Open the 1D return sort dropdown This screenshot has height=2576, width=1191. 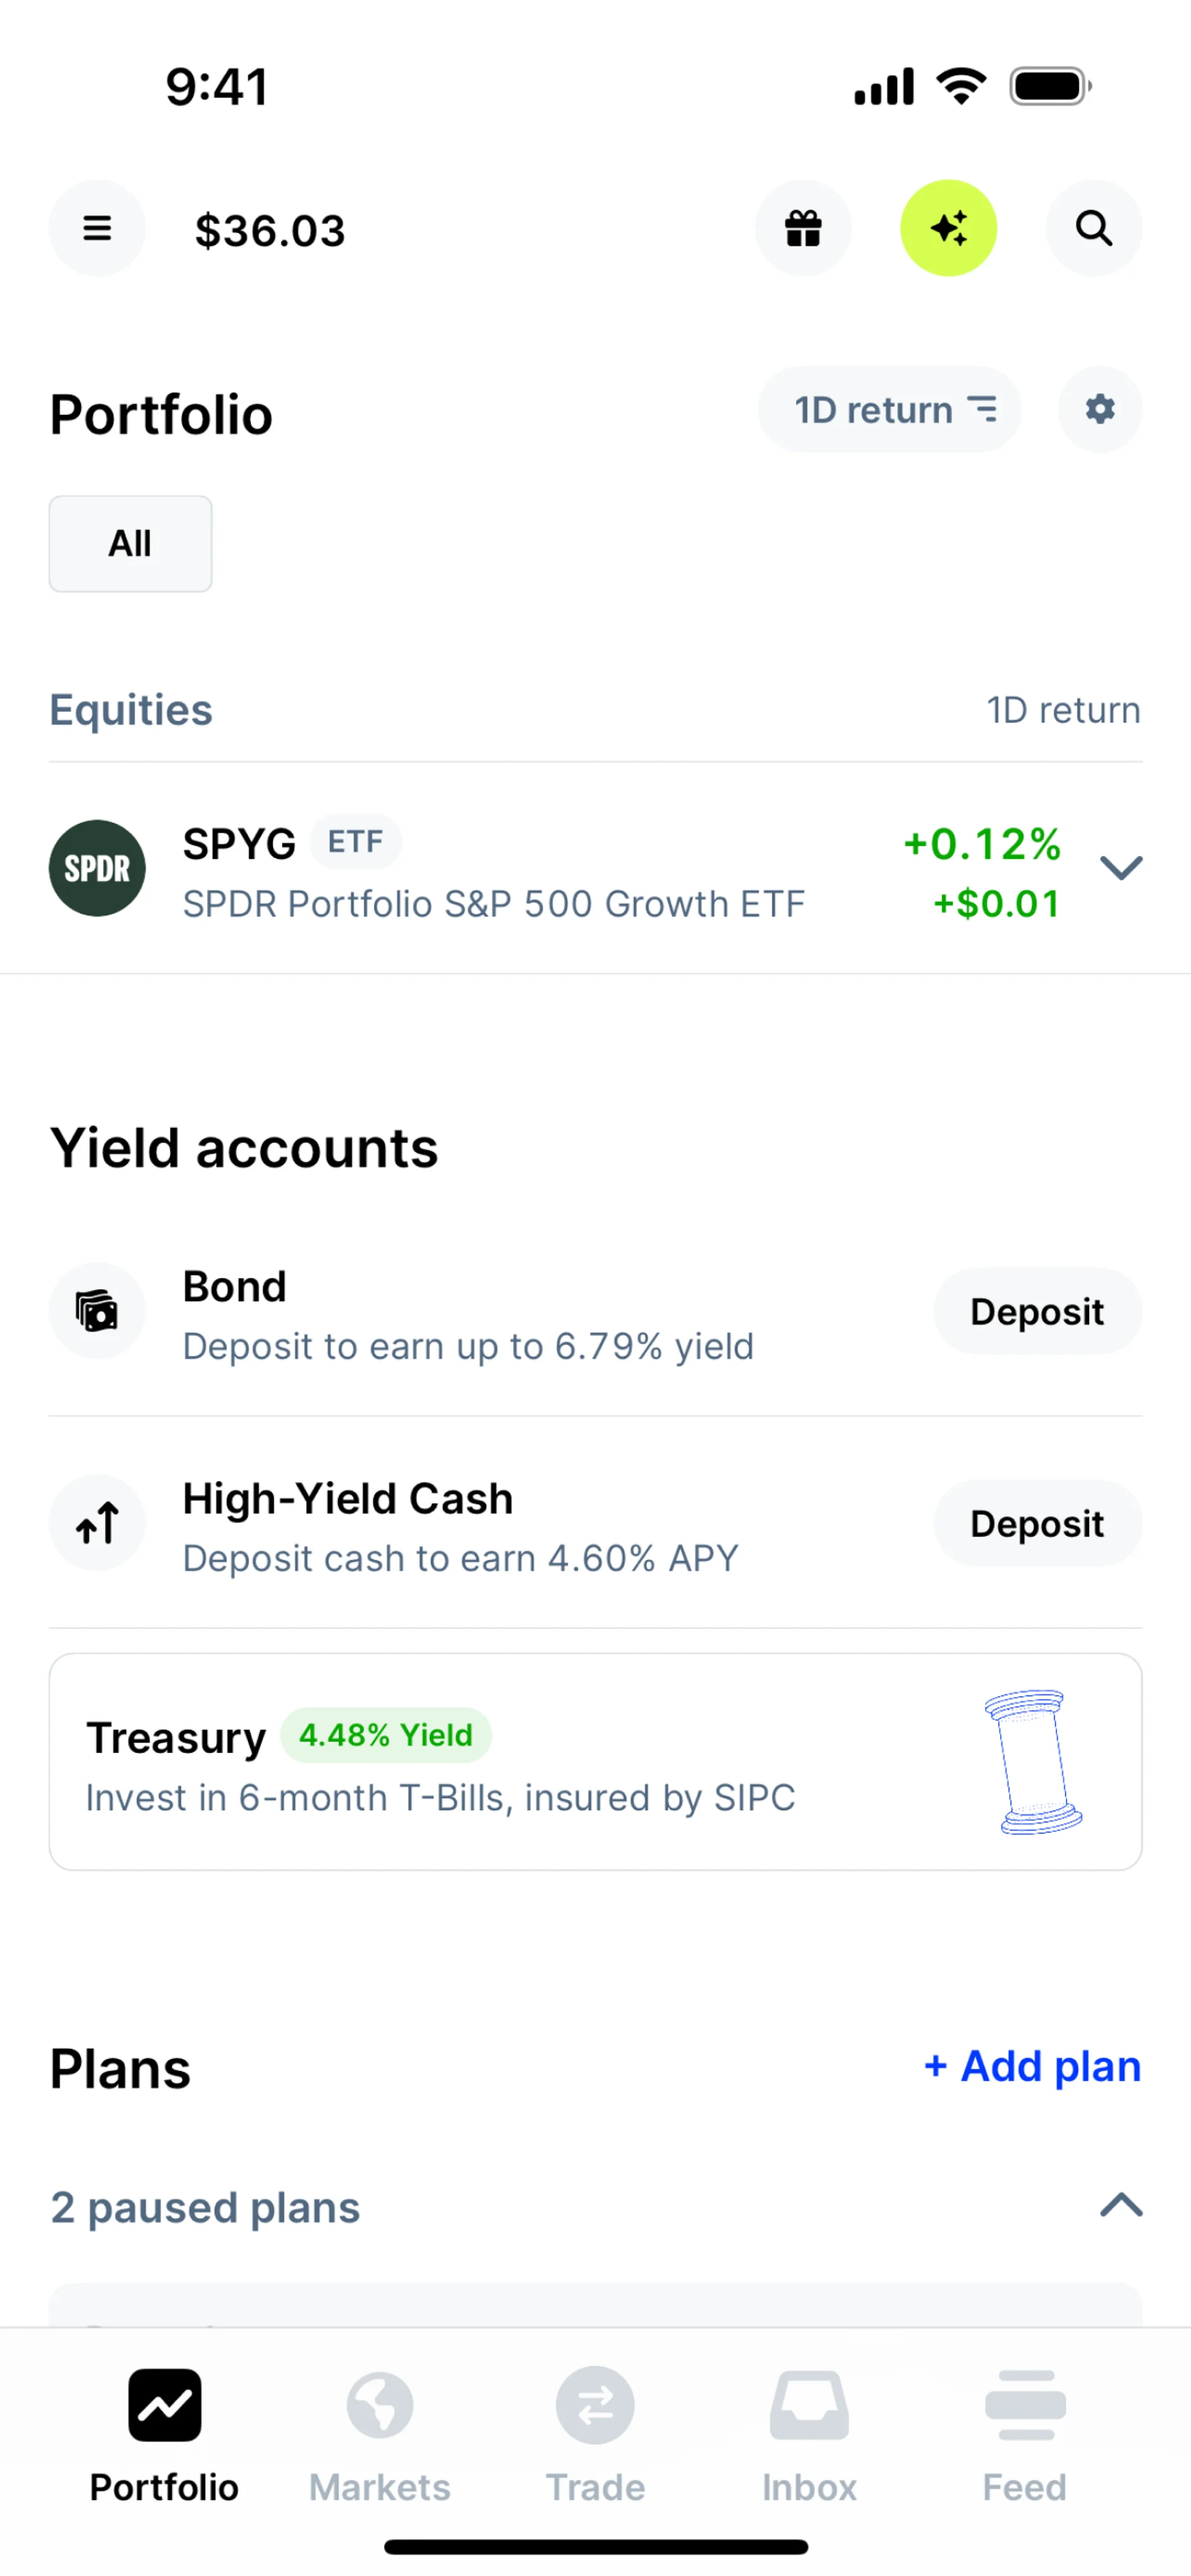[x=889, y=410]
